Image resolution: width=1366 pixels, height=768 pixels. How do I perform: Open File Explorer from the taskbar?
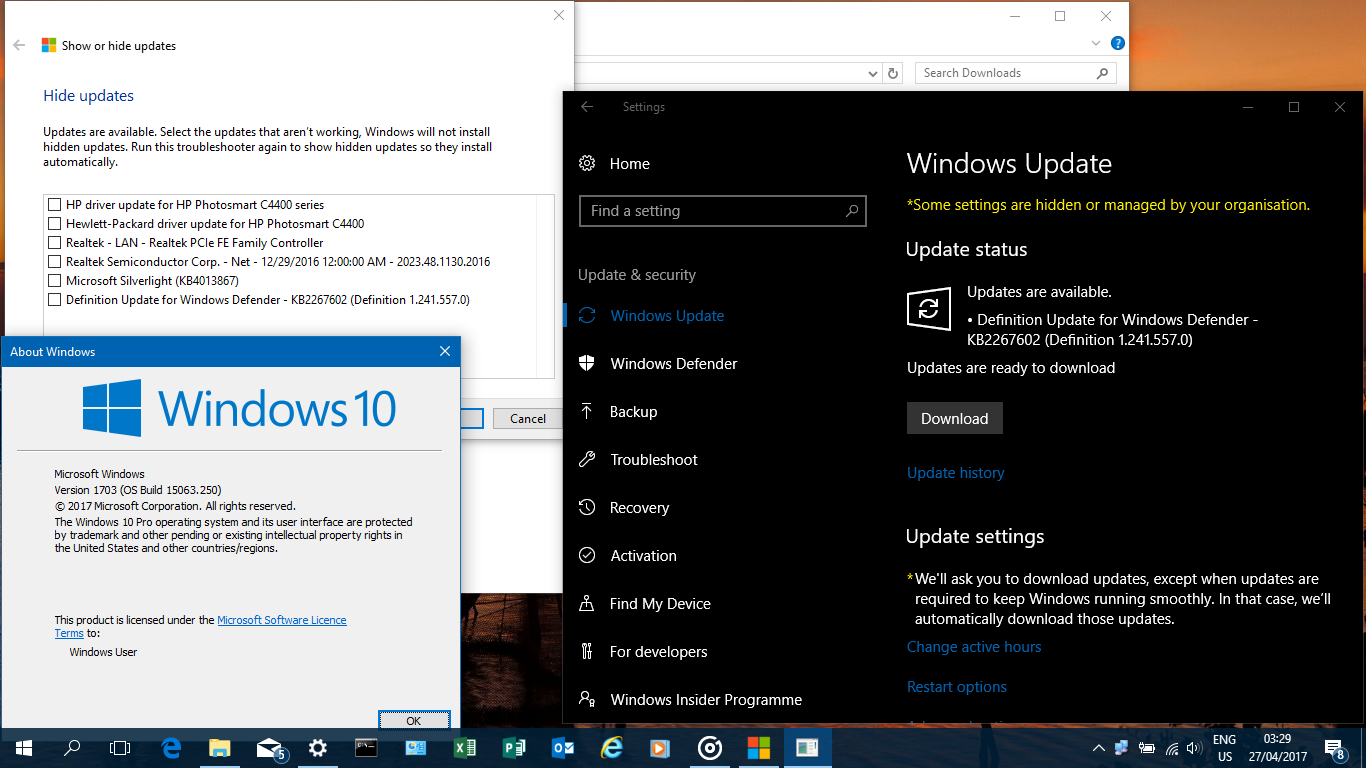(220, 748)
